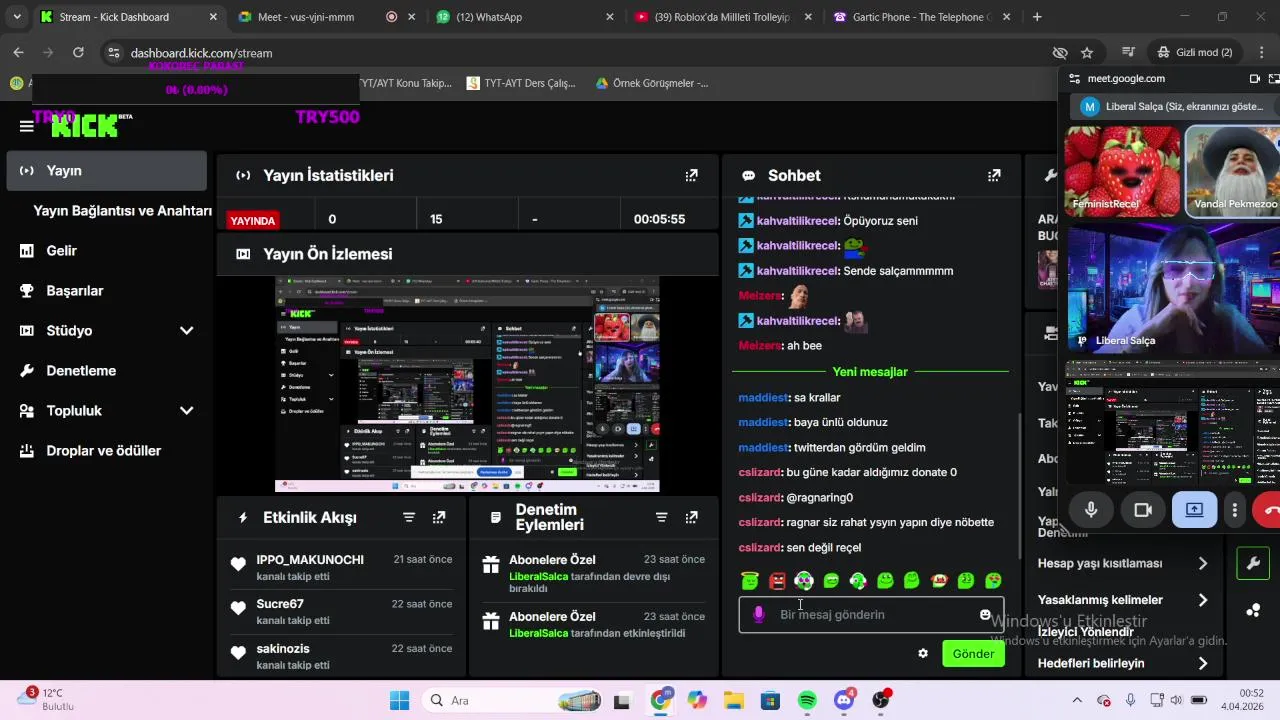Open Başarılar sidebar item

[x=106, y=291]
